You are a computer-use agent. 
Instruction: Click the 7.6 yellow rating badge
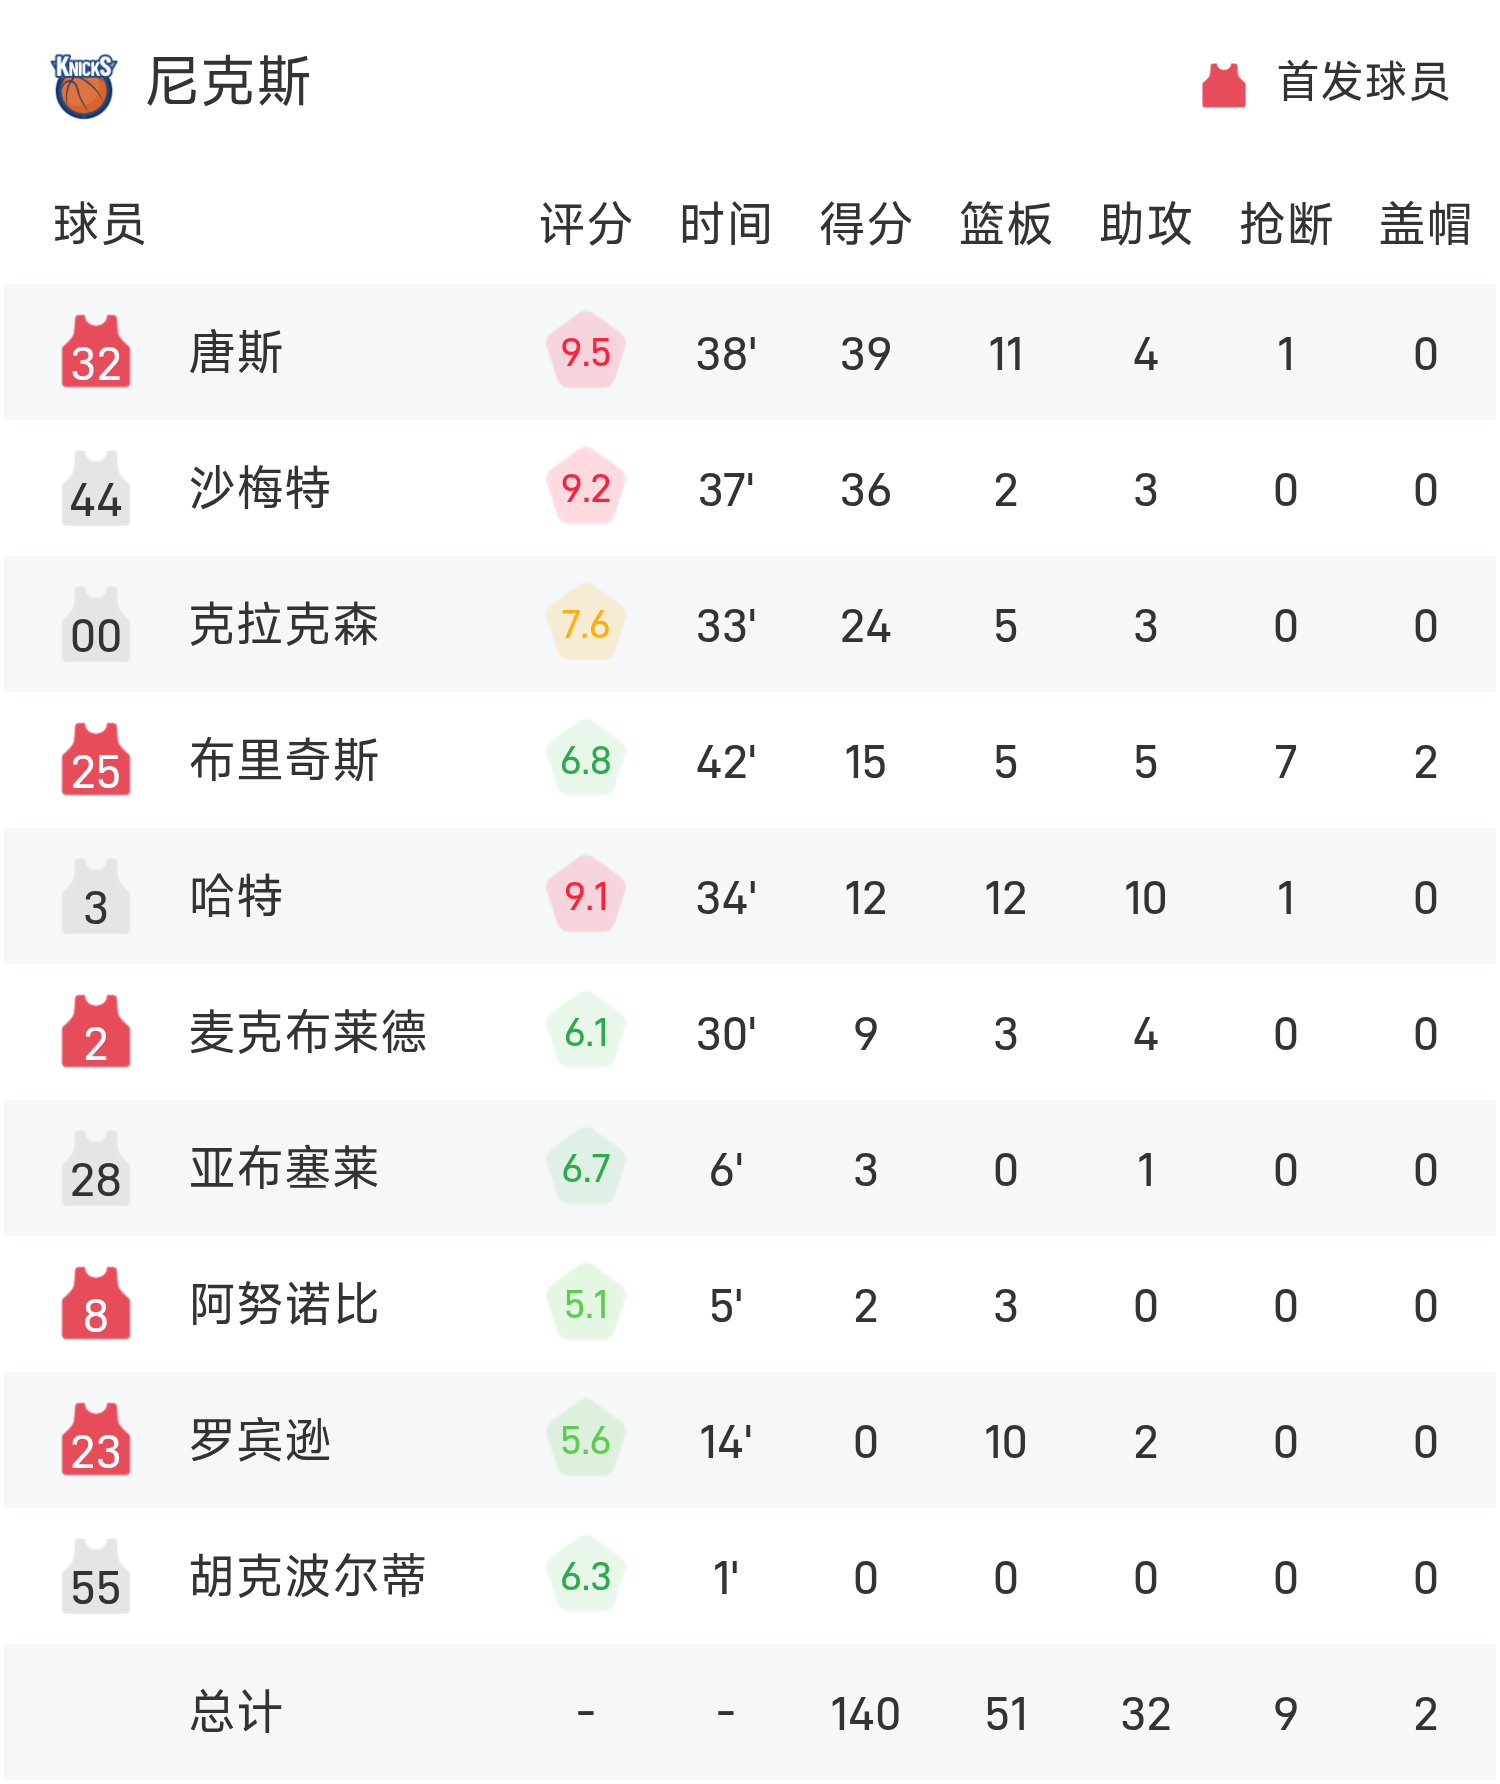tap(586, 624)
